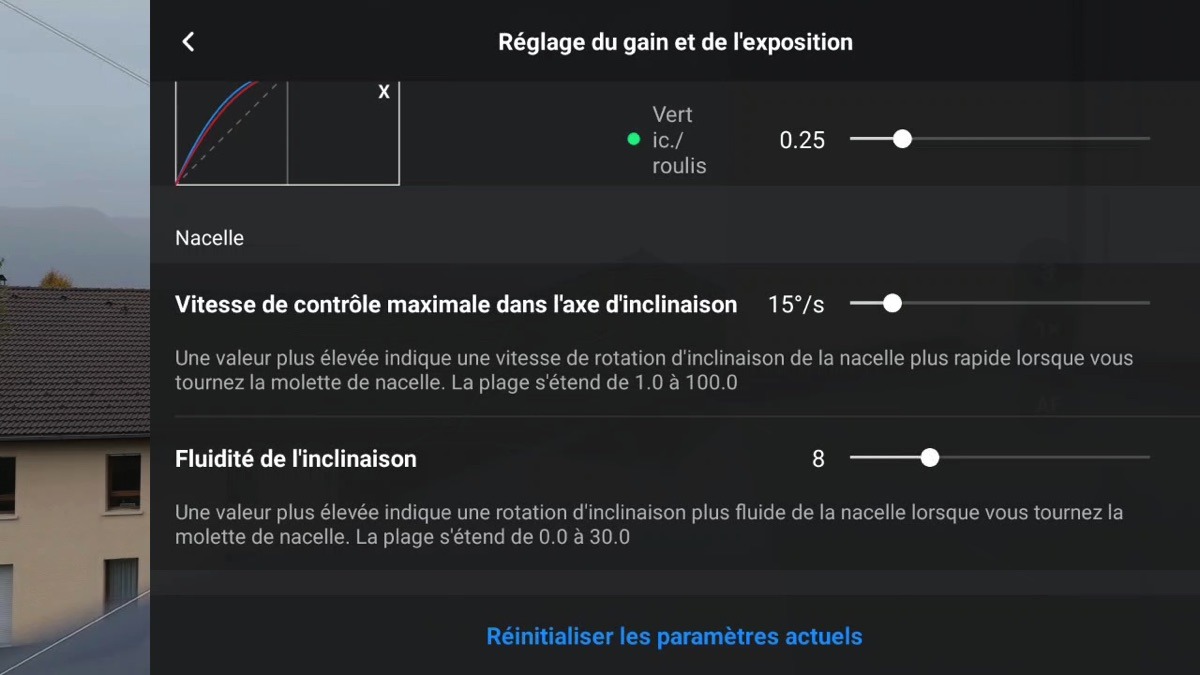Click the green dot beside Vert ic./roulis
Screen dimensions: 1200x675
coord(633,140)
